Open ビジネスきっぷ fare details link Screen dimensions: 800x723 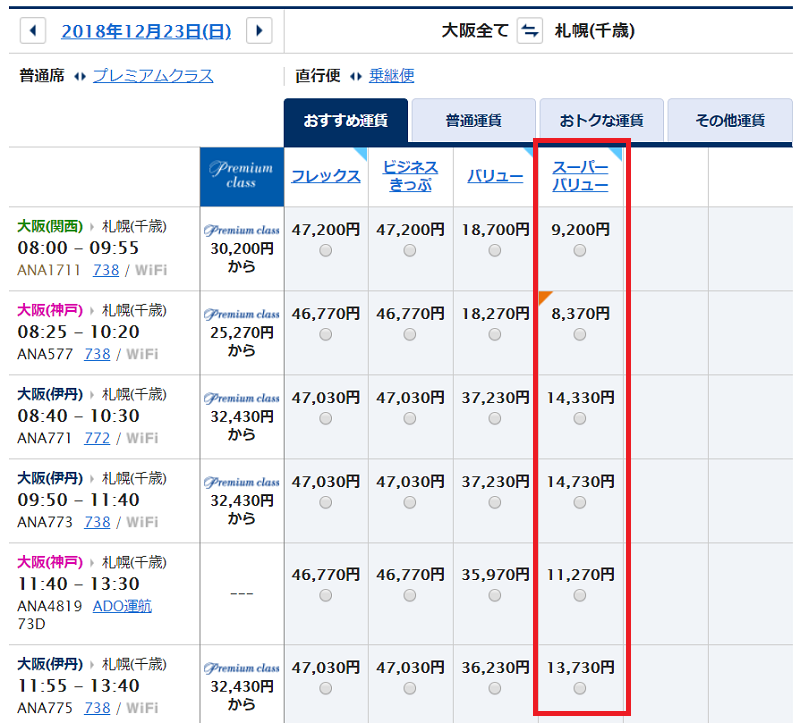point(411,176)
